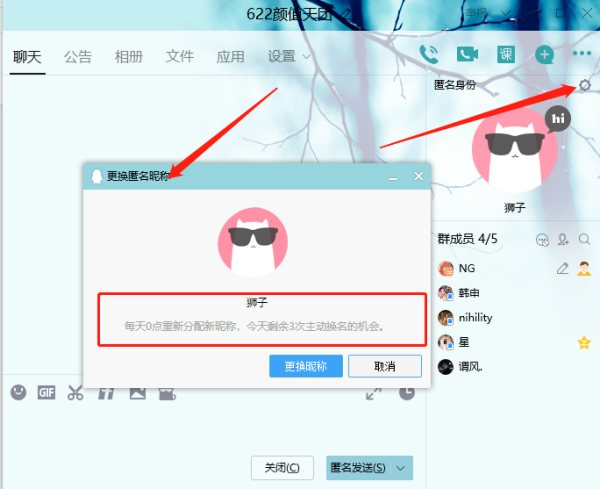Screen dimensions: 600x489
Task: Open the 文件 tab
Action: point(180,57)
